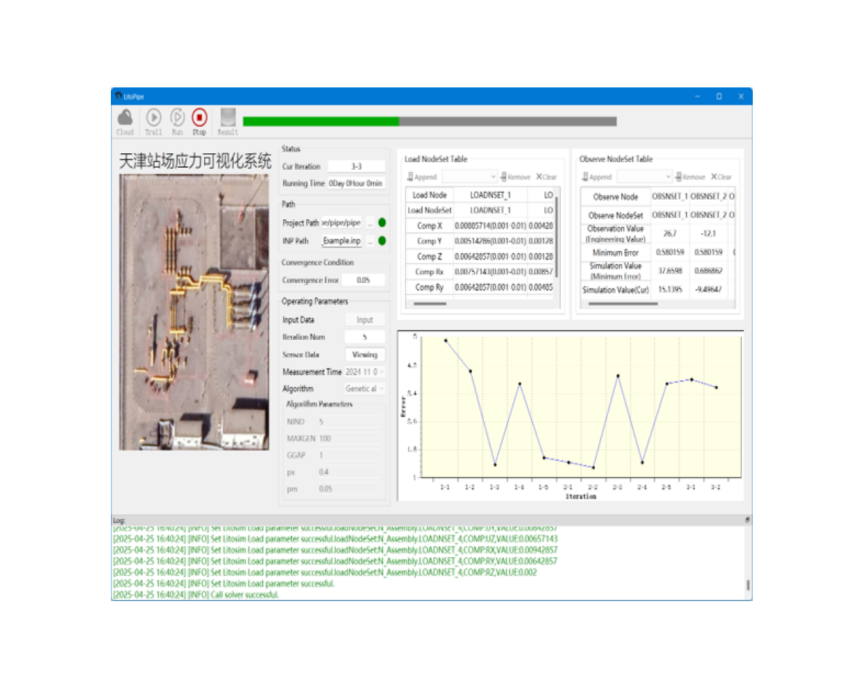Click the NIND parameter field
The image size is (850, 680).
coord(349,422)
